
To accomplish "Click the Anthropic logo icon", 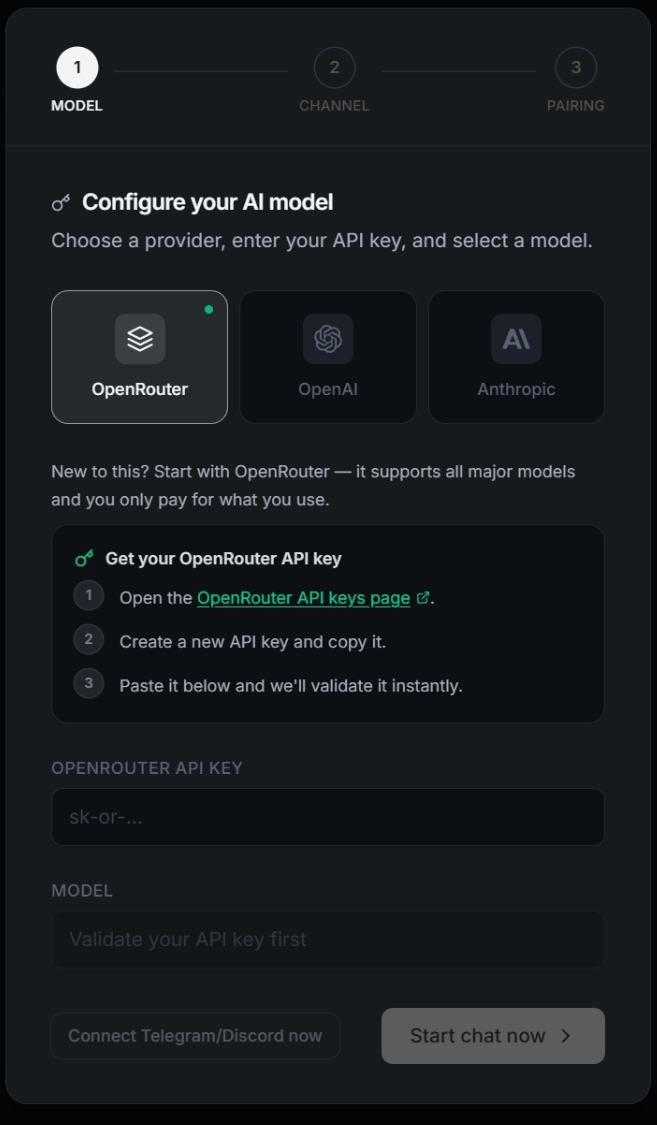I will pyautogui.click(x=516, y=339).
